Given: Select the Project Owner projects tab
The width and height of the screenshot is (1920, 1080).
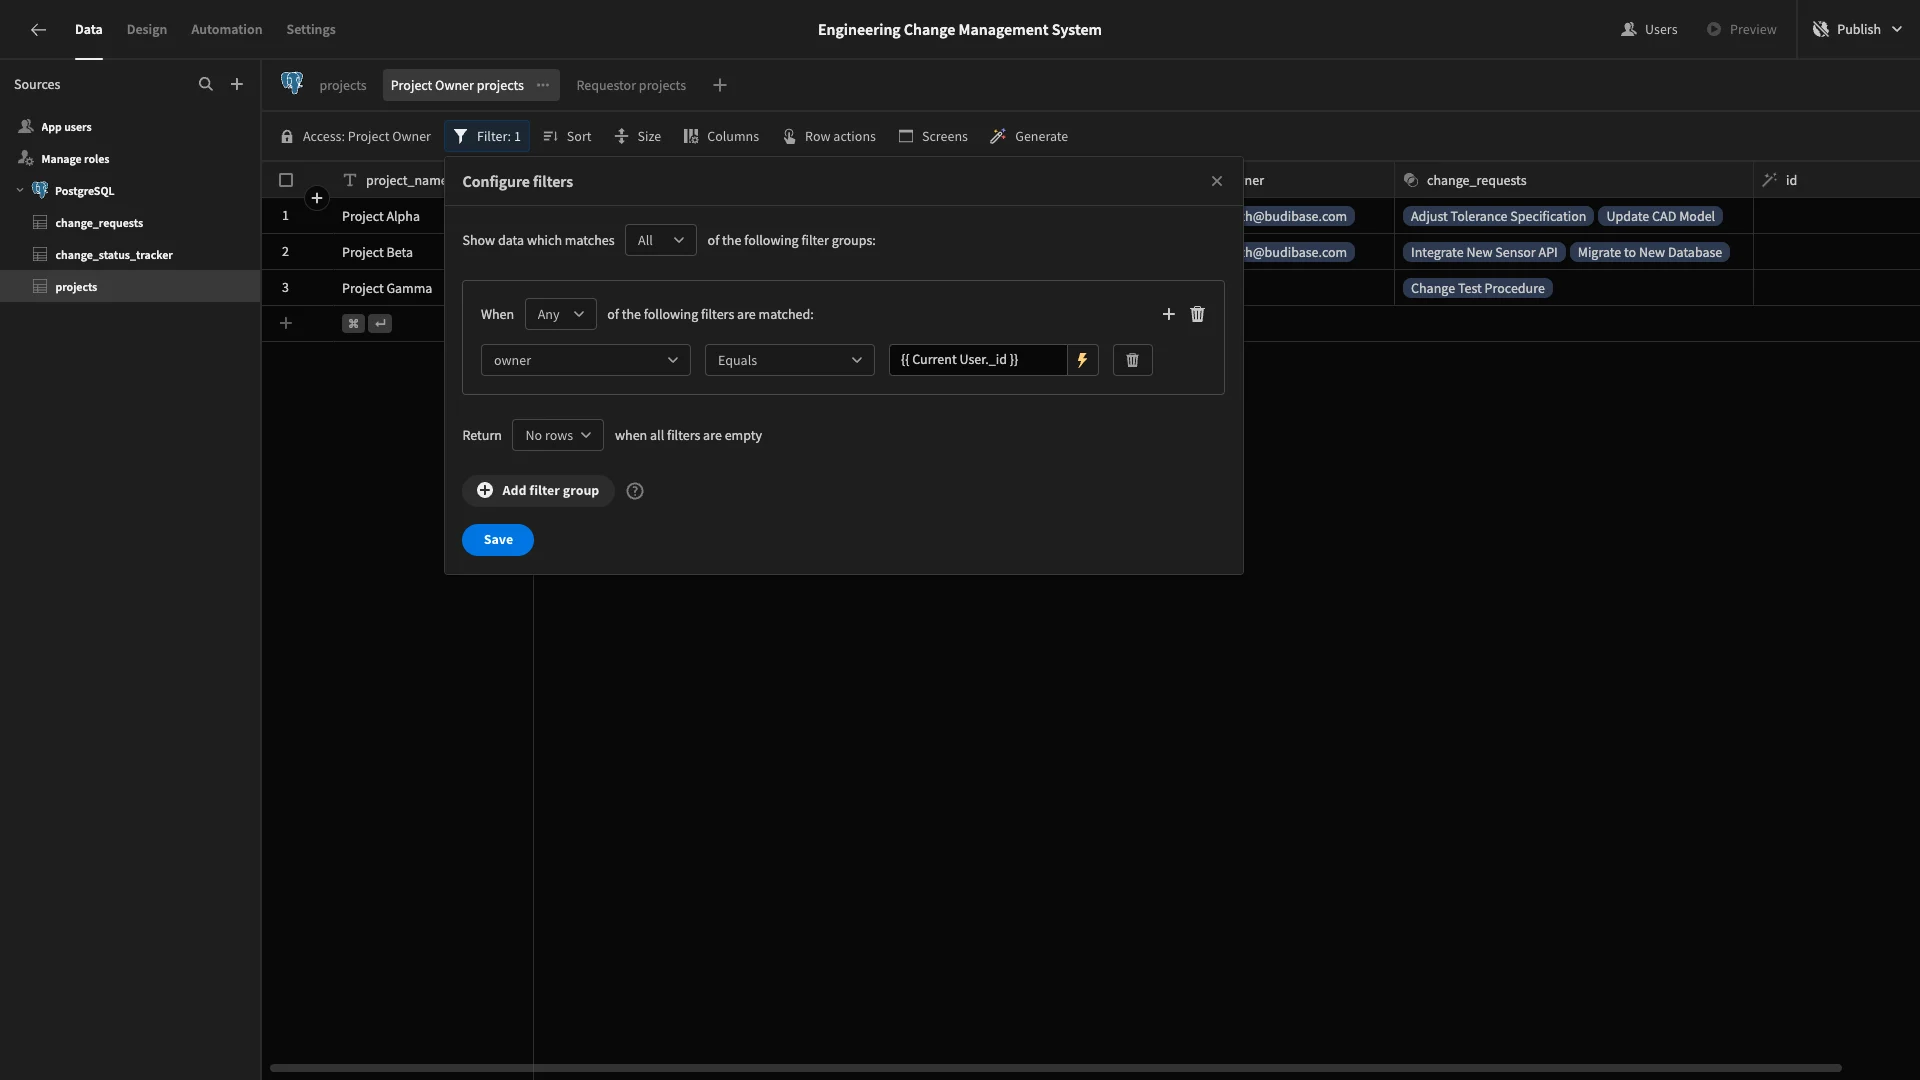Looking at the screenshot, I should [x=457, y=86].
